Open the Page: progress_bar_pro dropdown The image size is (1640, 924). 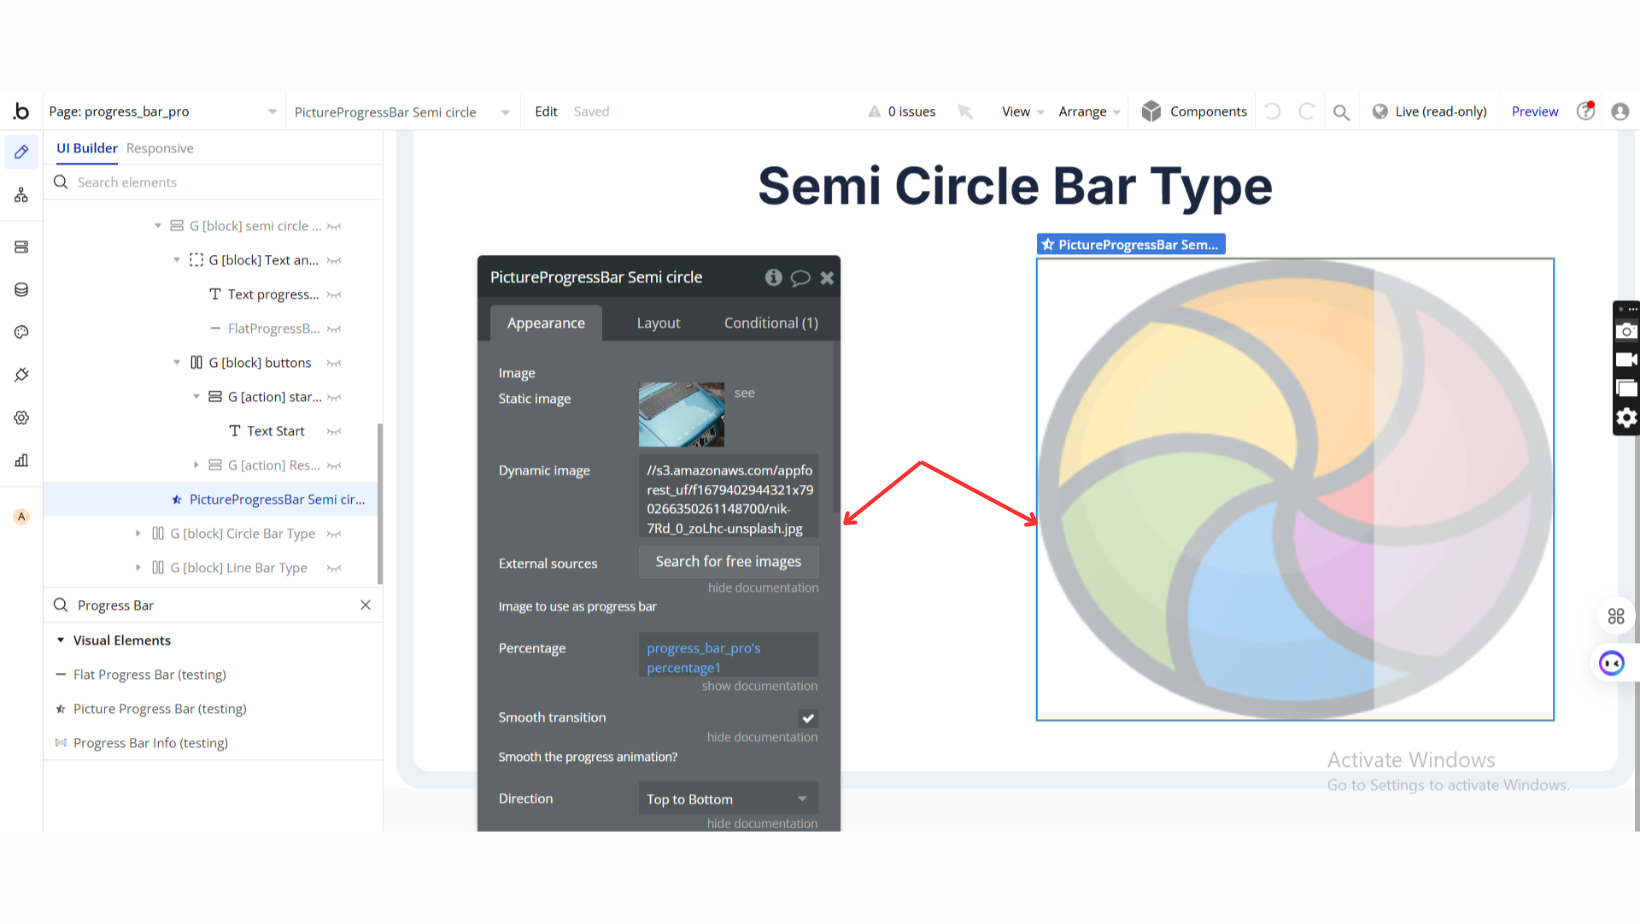coord(163,112)
